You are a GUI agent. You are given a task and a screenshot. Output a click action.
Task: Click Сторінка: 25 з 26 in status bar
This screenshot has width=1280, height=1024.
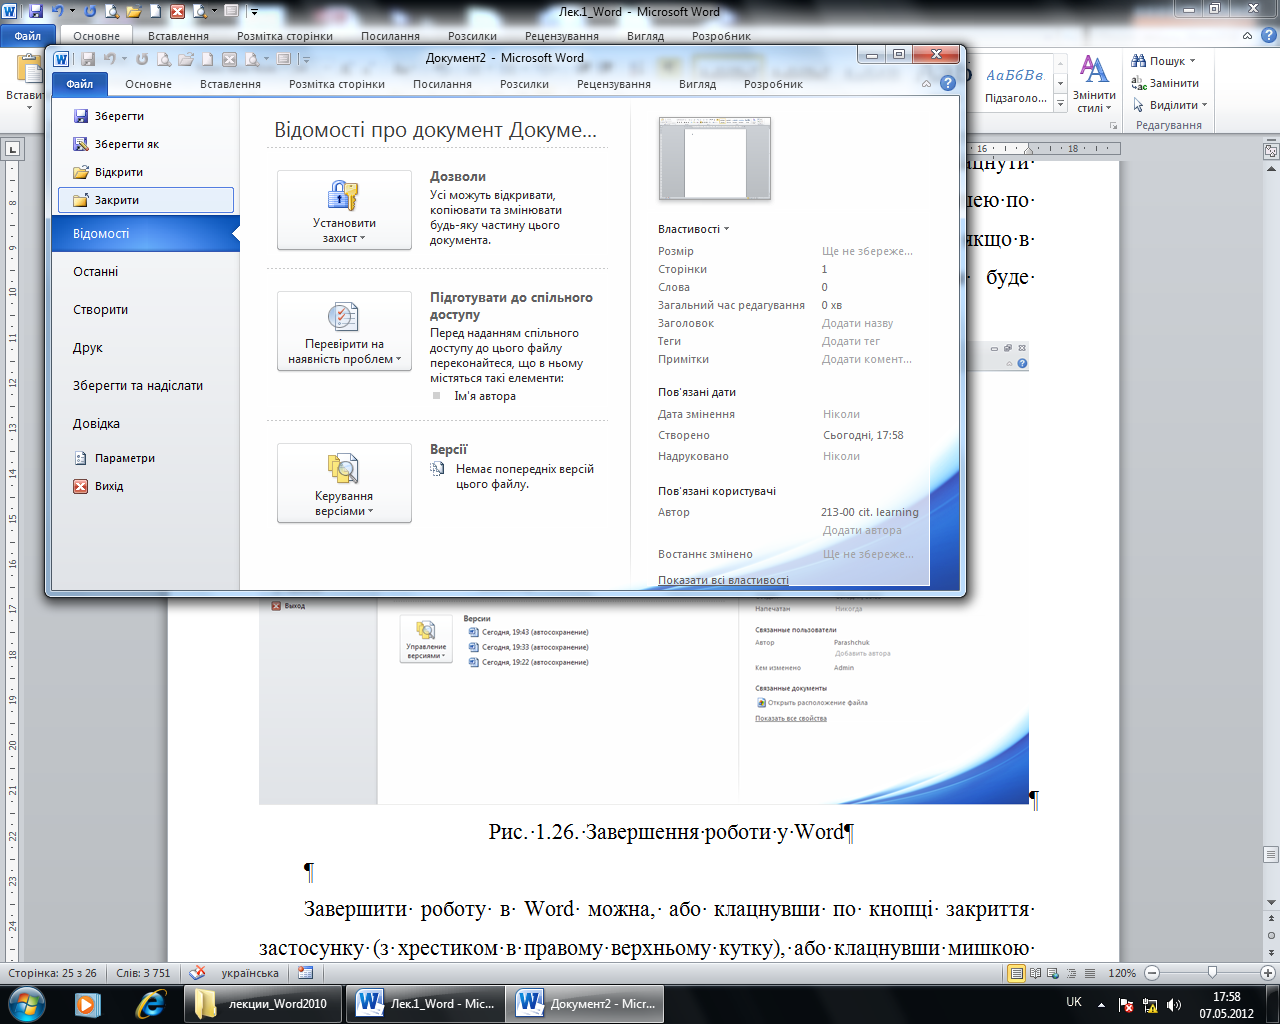(x=52, y=973)
